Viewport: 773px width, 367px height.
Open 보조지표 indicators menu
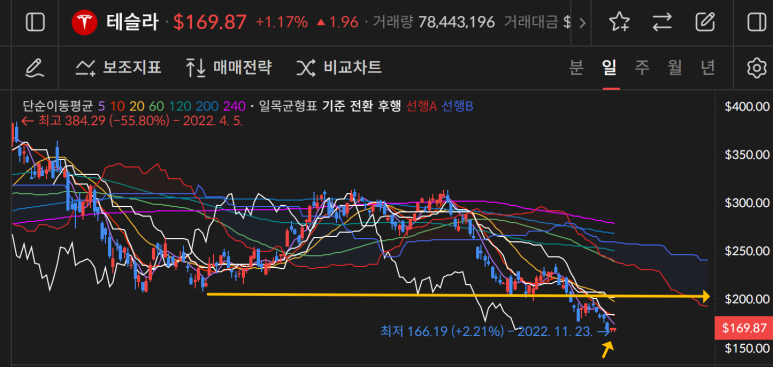(118, 67)
